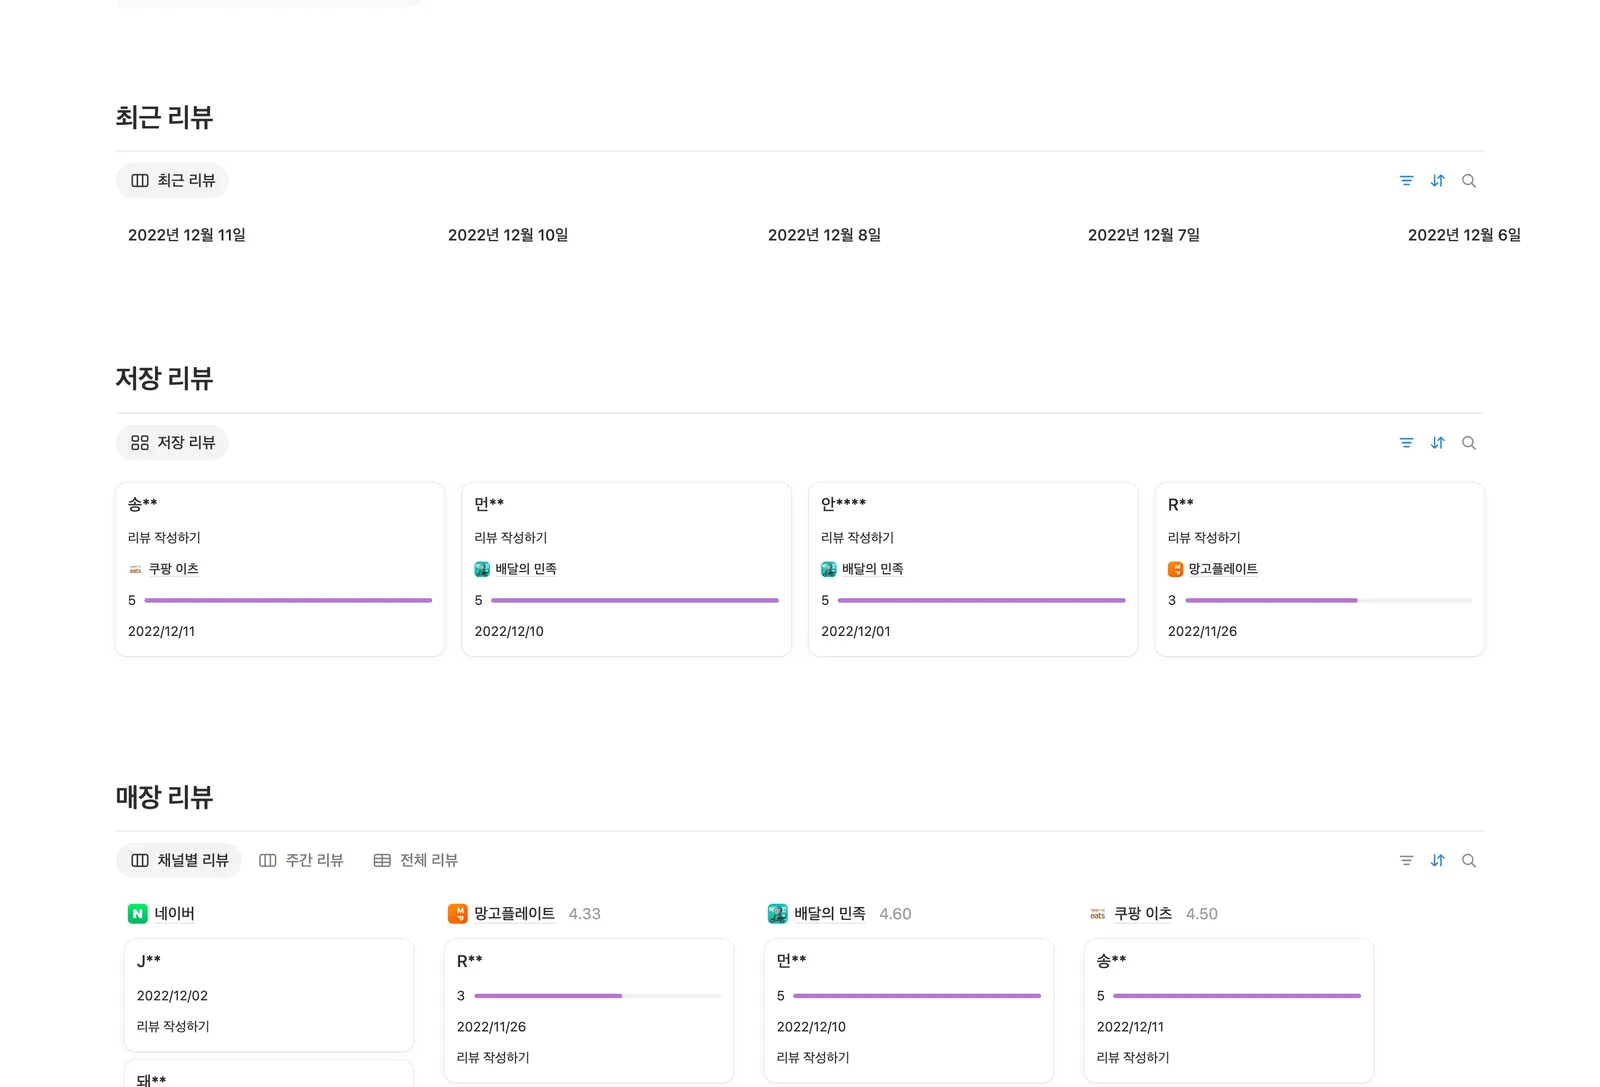Image resolution: width=1600 pixels, height=1087 pixels.
Task: Click sort icon in 매장 리뷰 section
Action: point(1437,861)
